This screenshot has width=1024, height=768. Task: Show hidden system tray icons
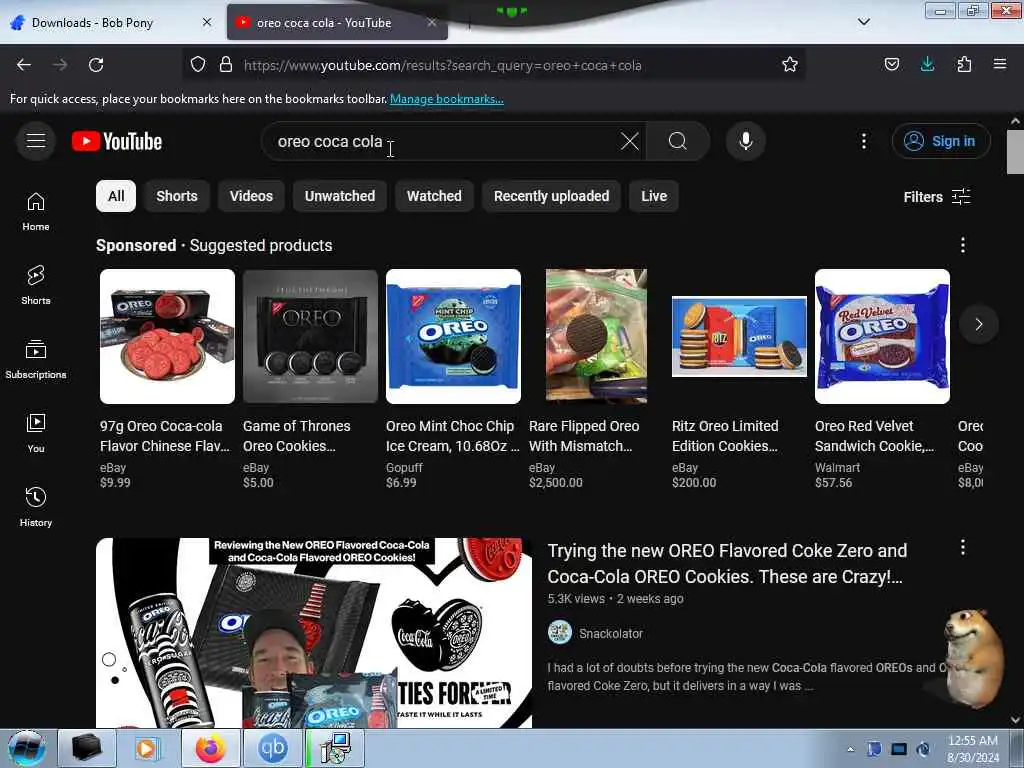850,750
